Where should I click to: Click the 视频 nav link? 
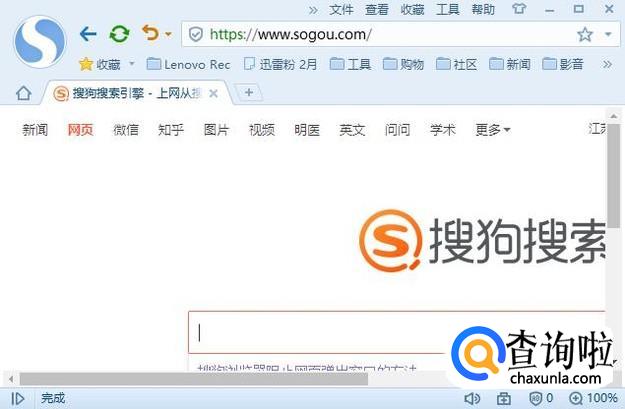point(261,130)
